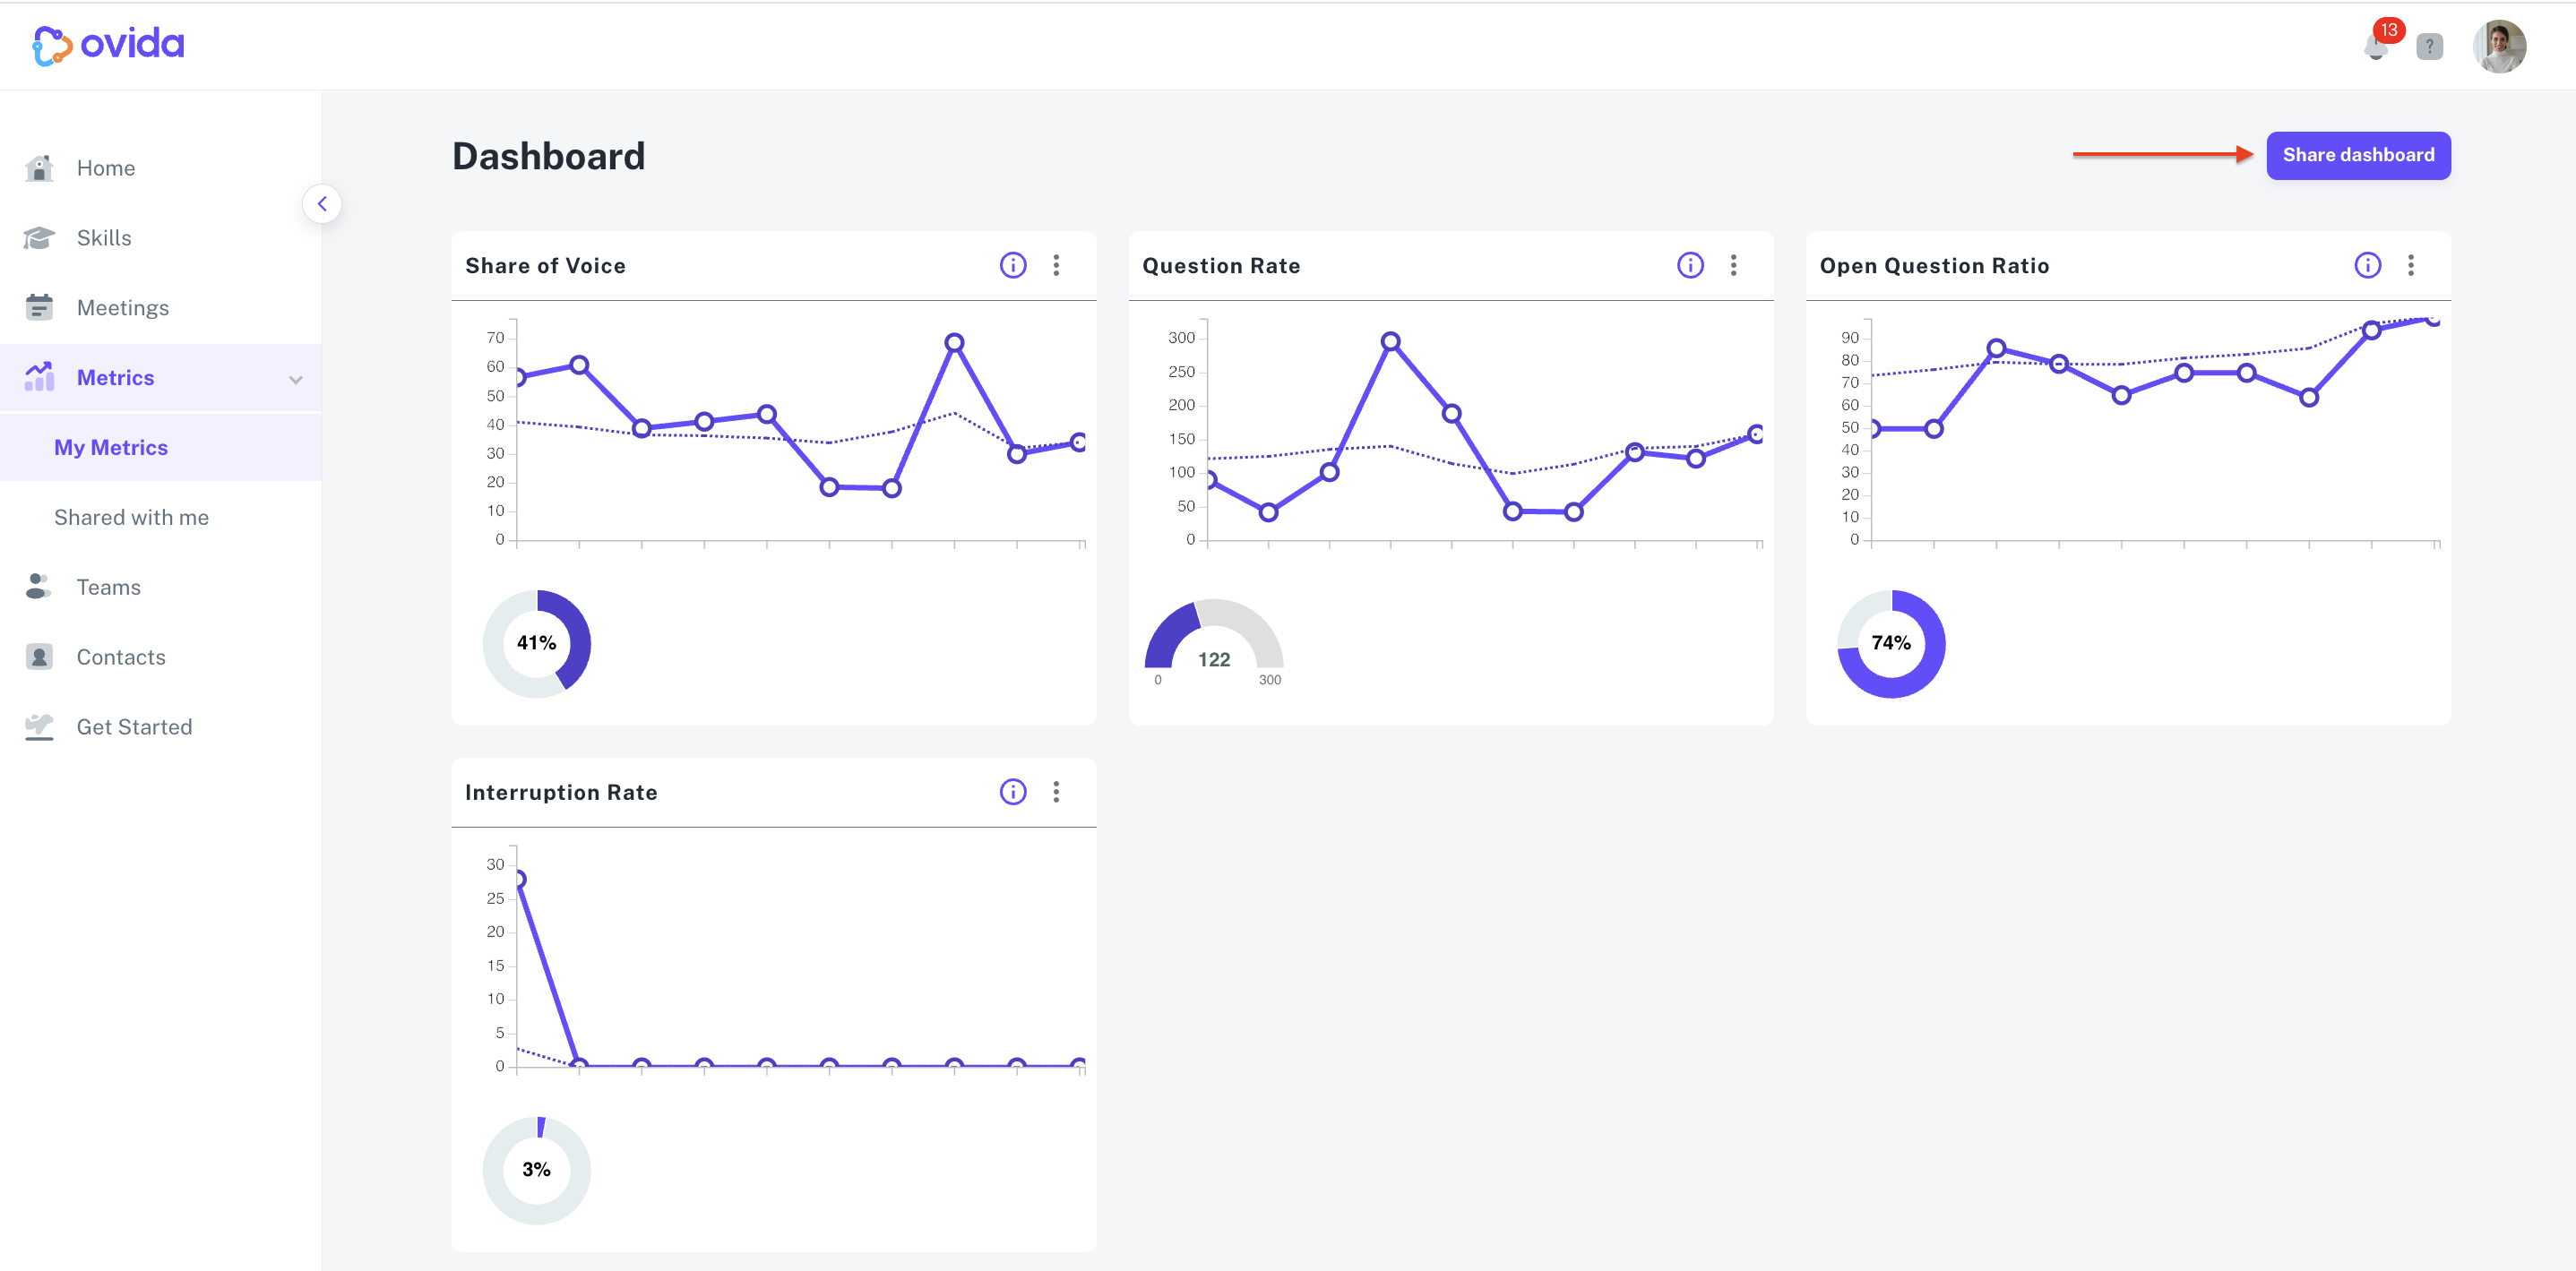Viewport: 2576px width, 1271px height.
Task: Click the Skills graduation cap icon
Action: coord(39,238)
